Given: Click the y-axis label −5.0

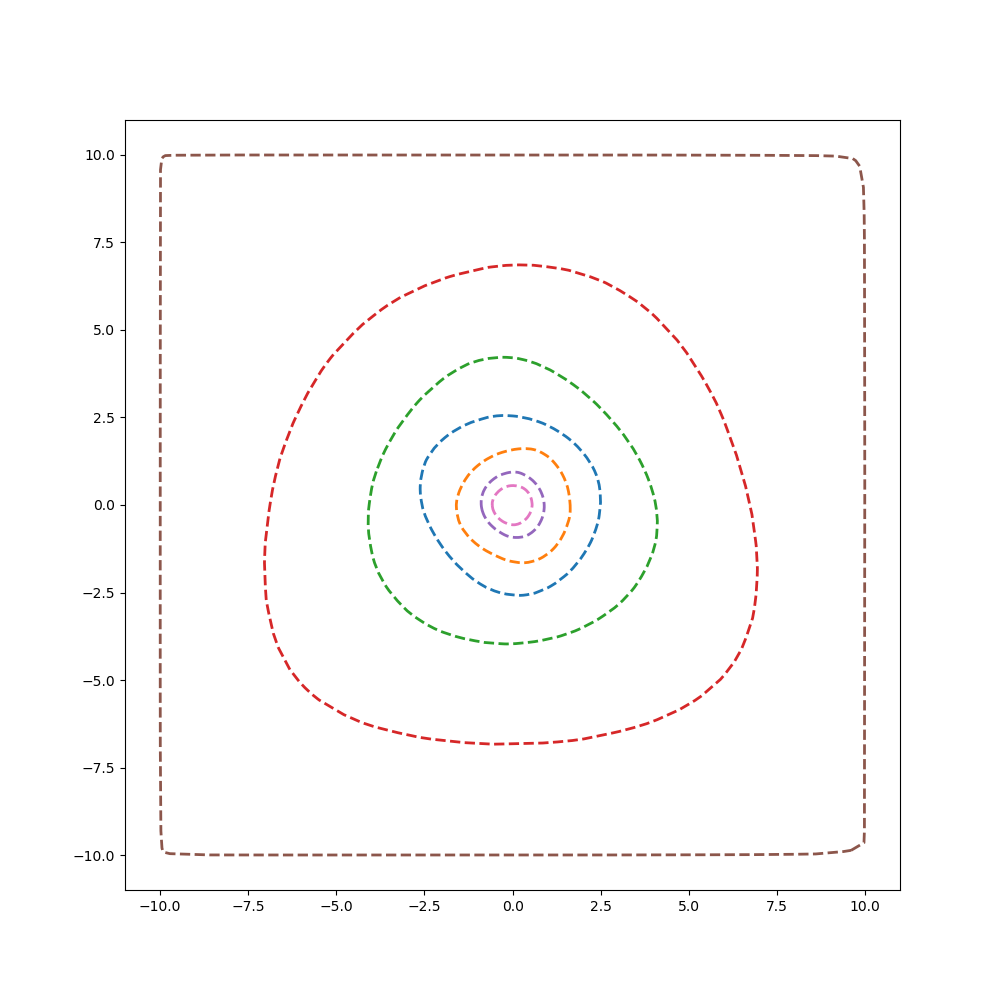Looking at the screenshot, I should (x=99, y=680).
